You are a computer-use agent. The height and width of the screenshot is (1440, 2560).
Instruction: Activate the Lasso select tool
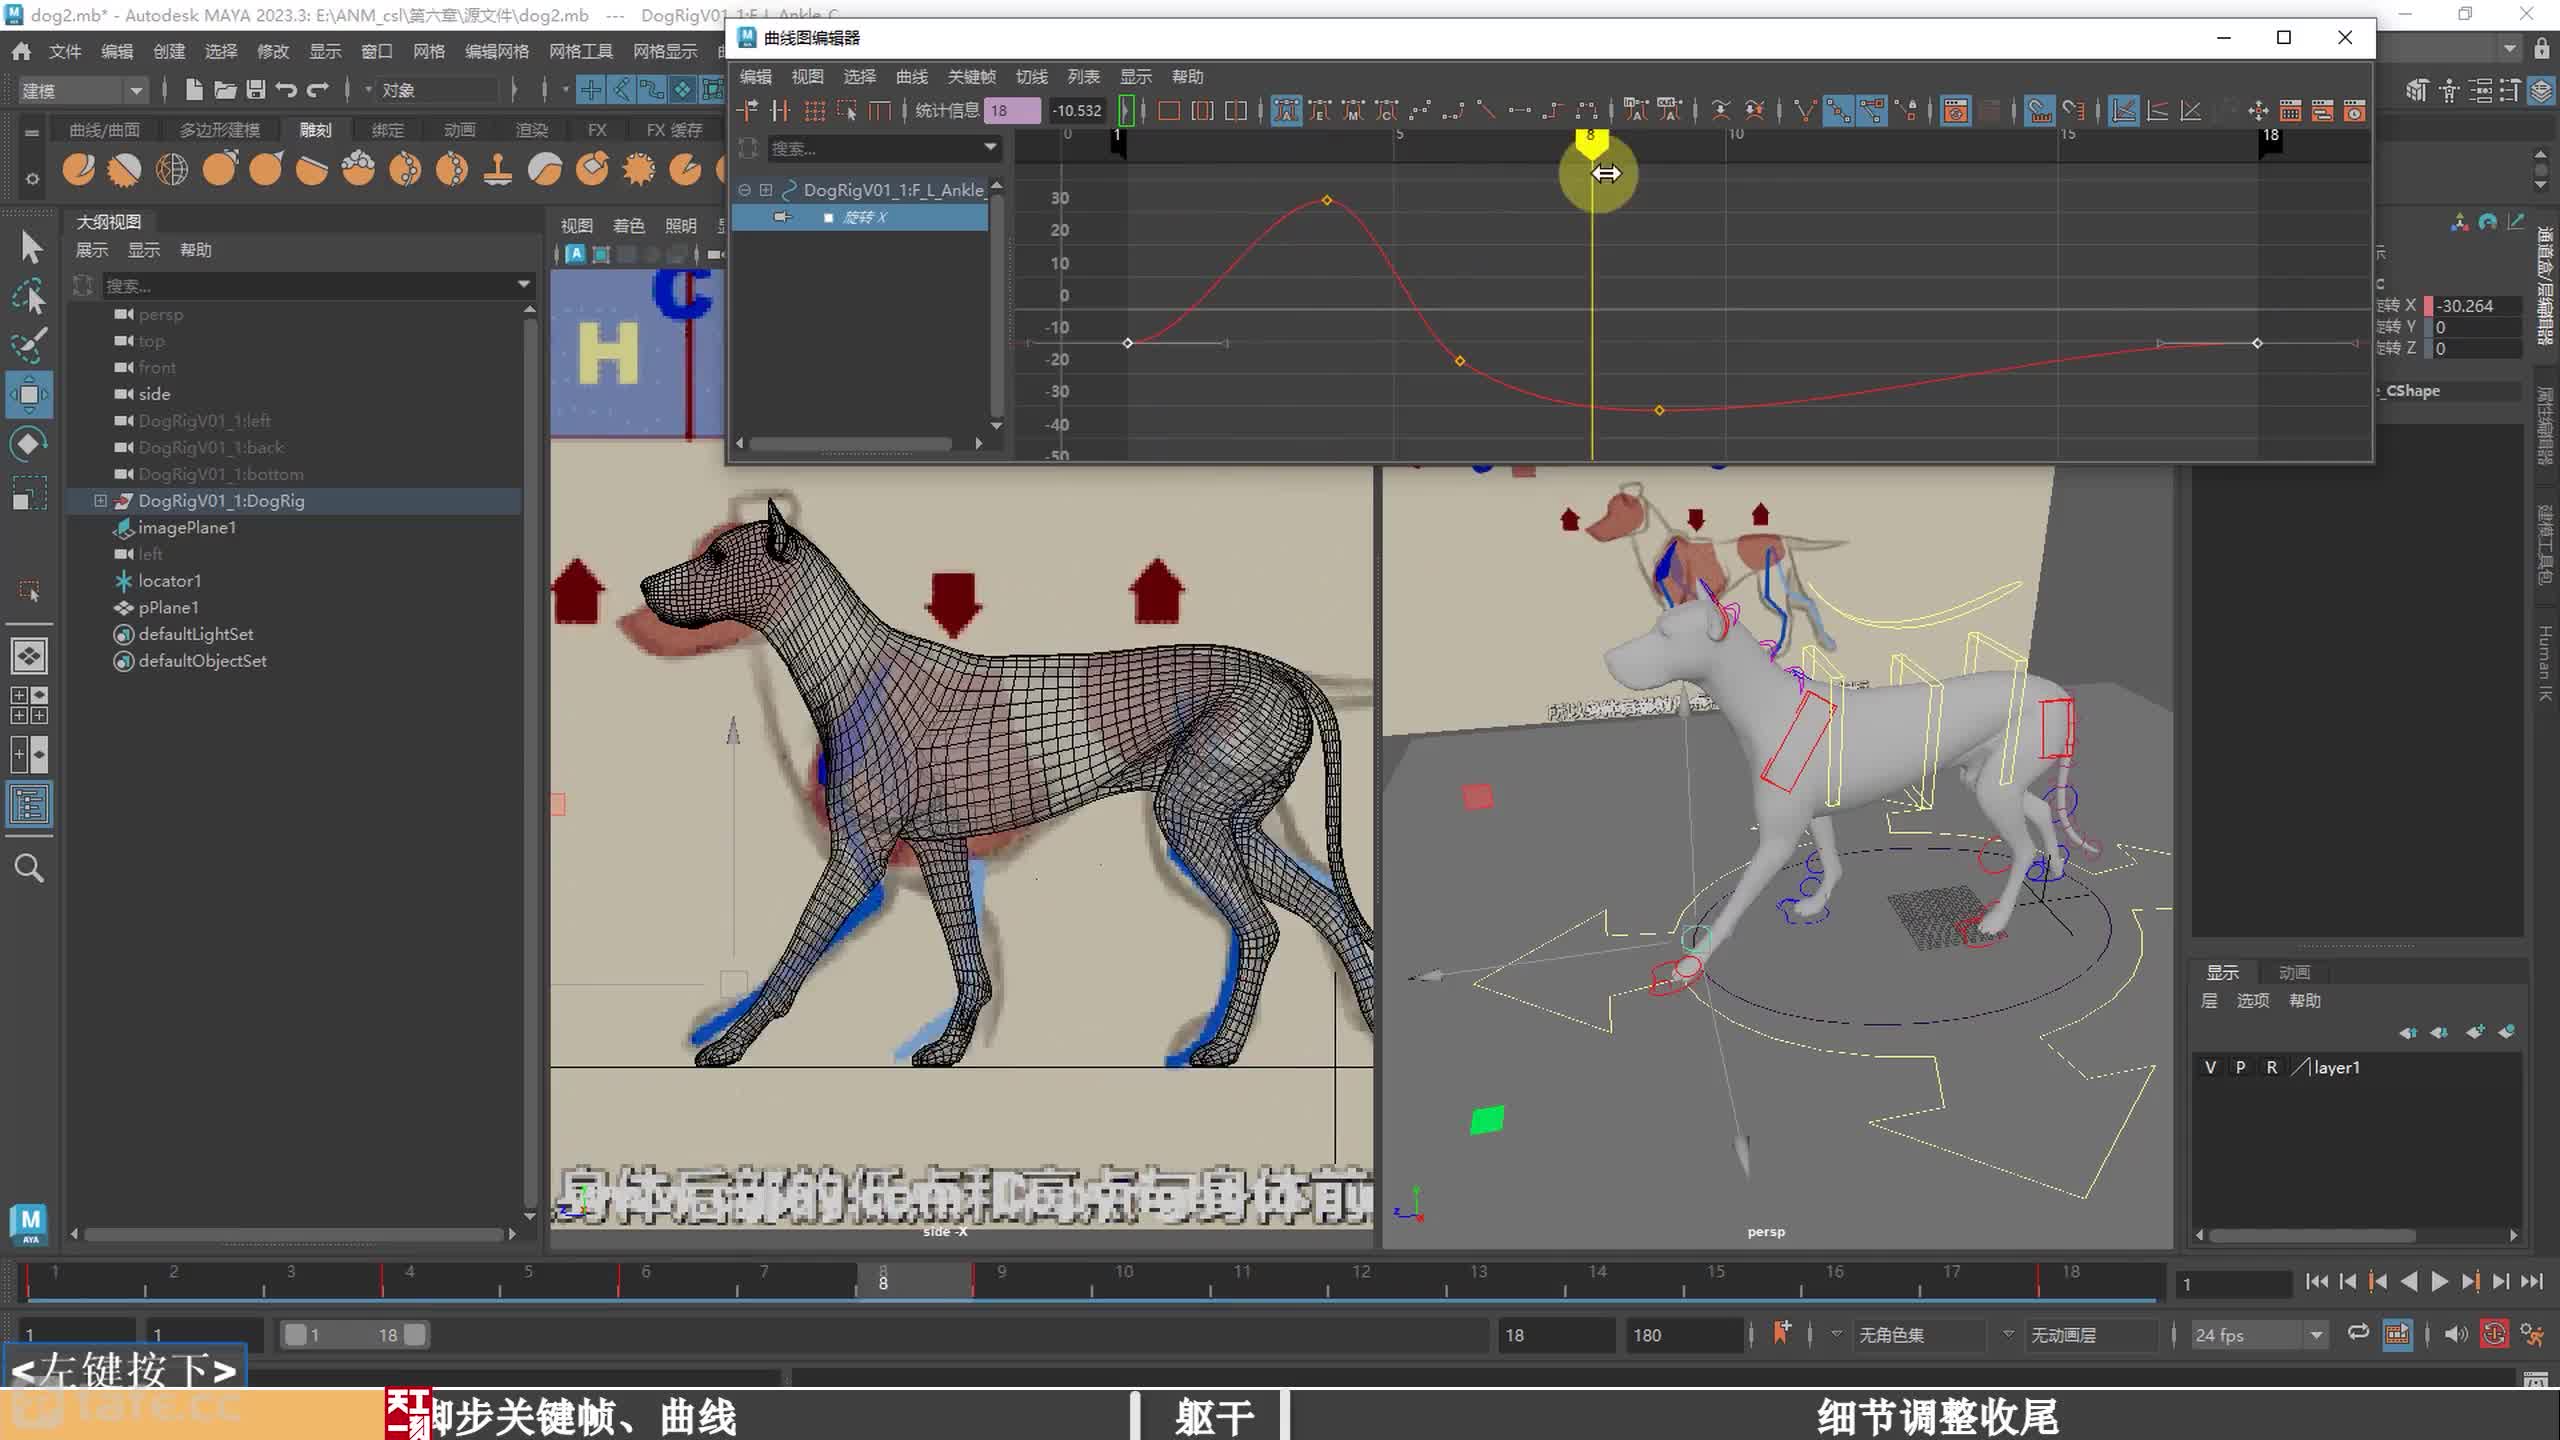(x=30, y=296)
